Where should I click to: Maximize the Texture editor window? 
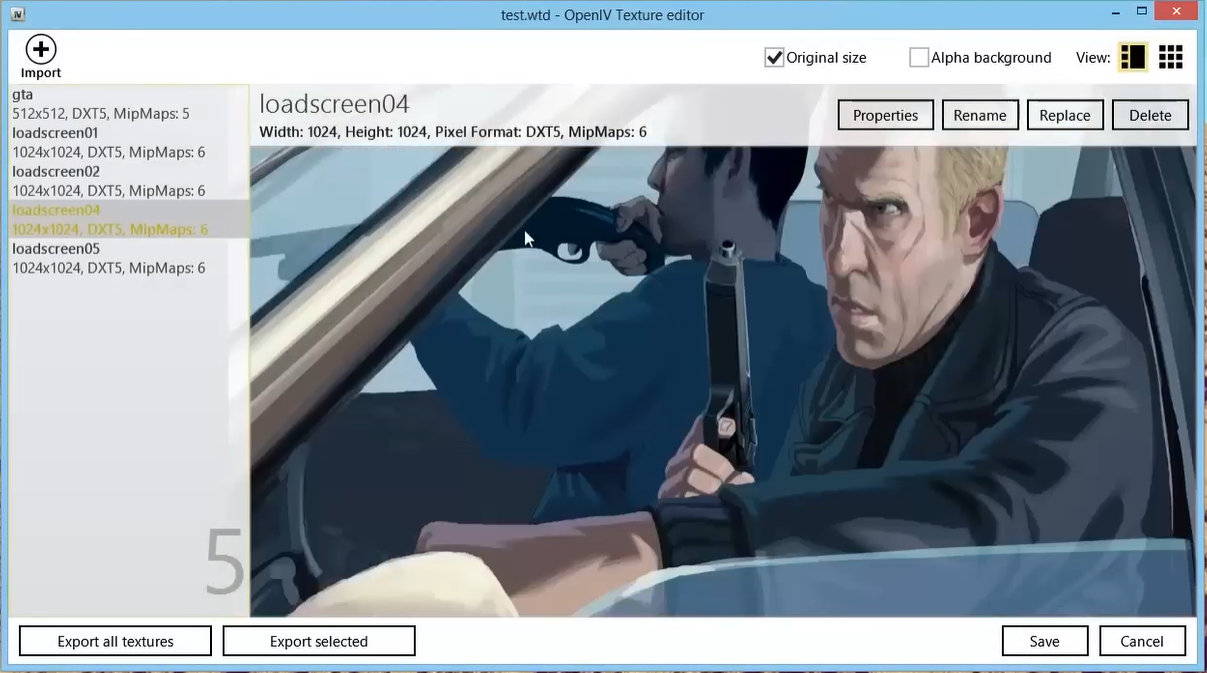(x=1141, y=13)
